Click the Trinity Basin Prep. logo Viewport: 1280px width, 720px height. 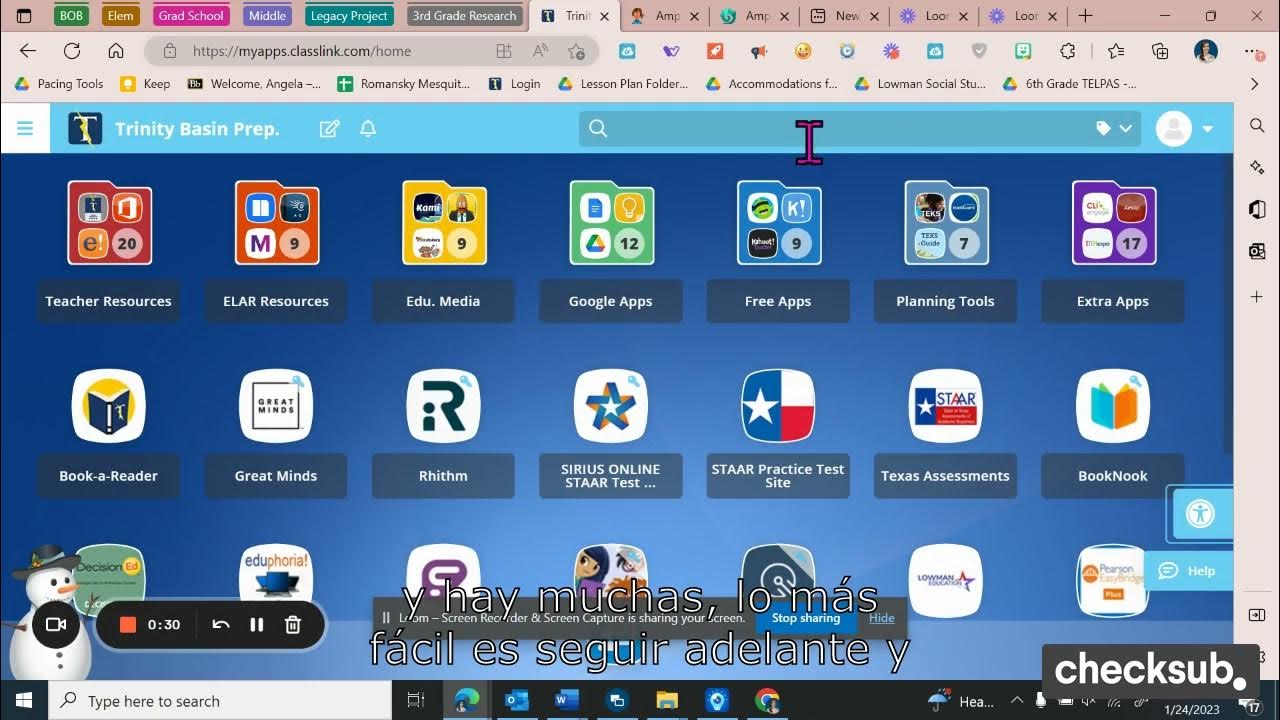tap(85, 128)
